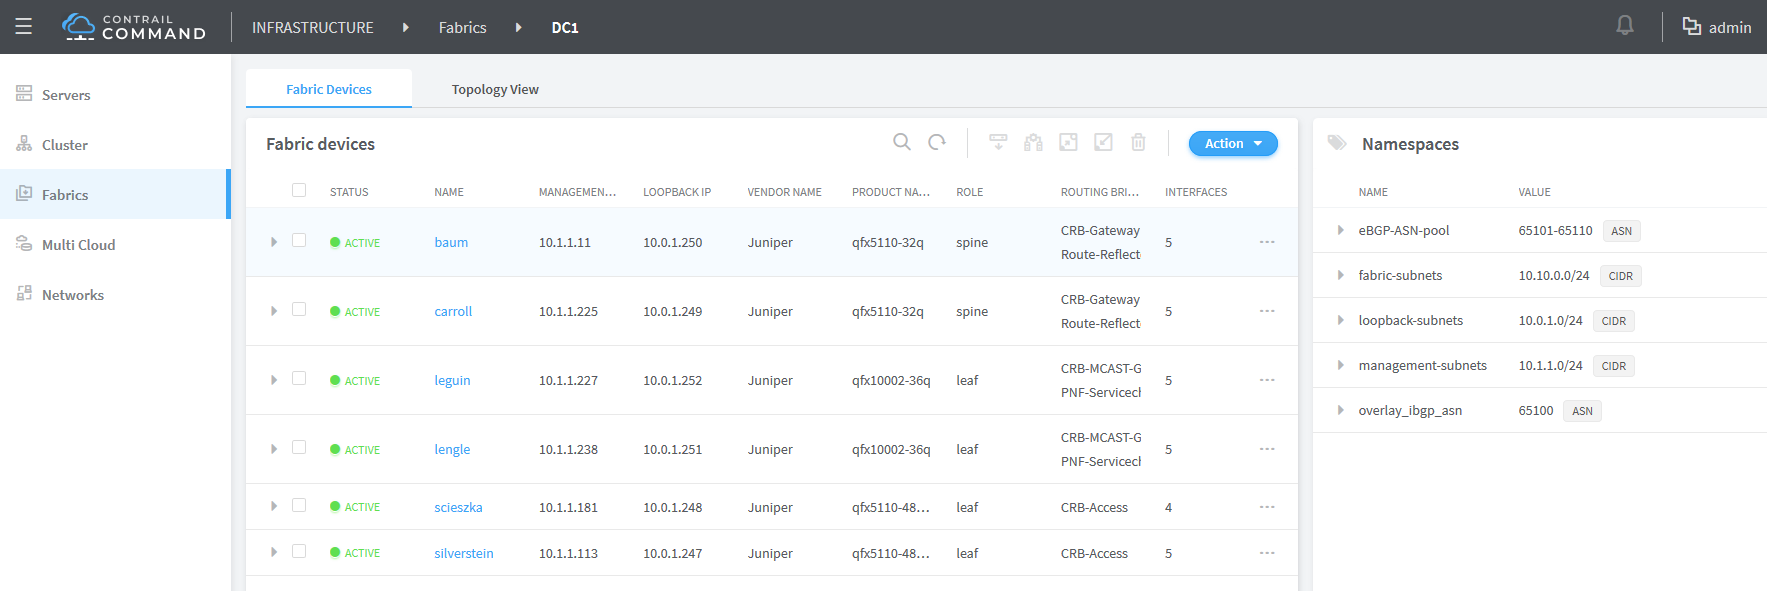Open more options for baum row
This screenshot has width=1767, height=591.
pyautogui.click(x=1267, y=242)
